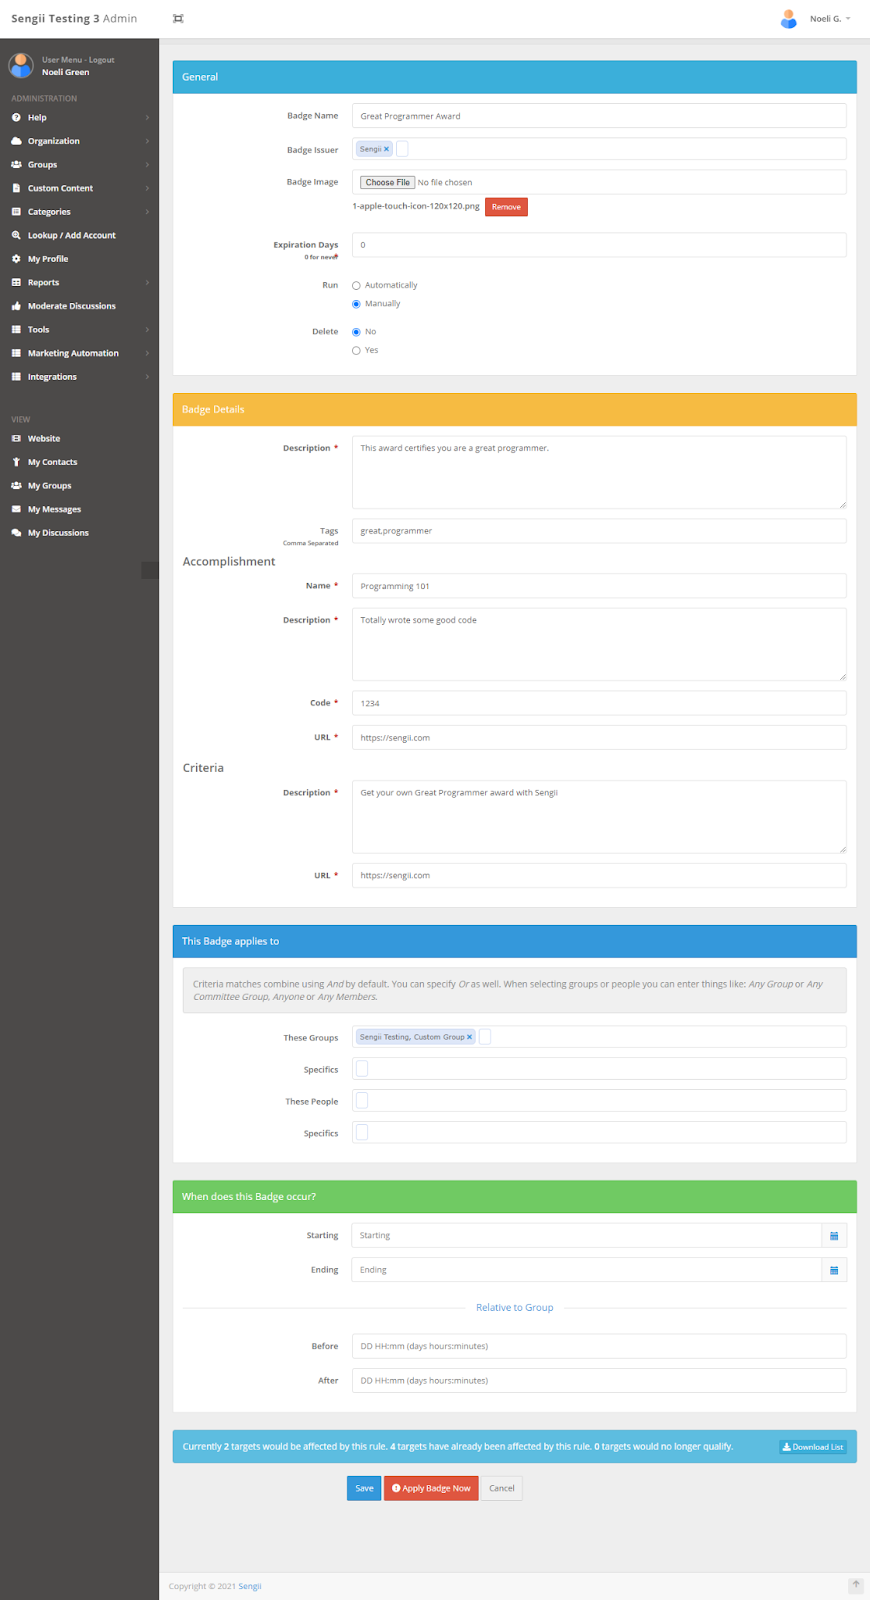870x1600 pixels.
Task: Remove the Sengii badge issuer tag
Action: pos(387,149)
